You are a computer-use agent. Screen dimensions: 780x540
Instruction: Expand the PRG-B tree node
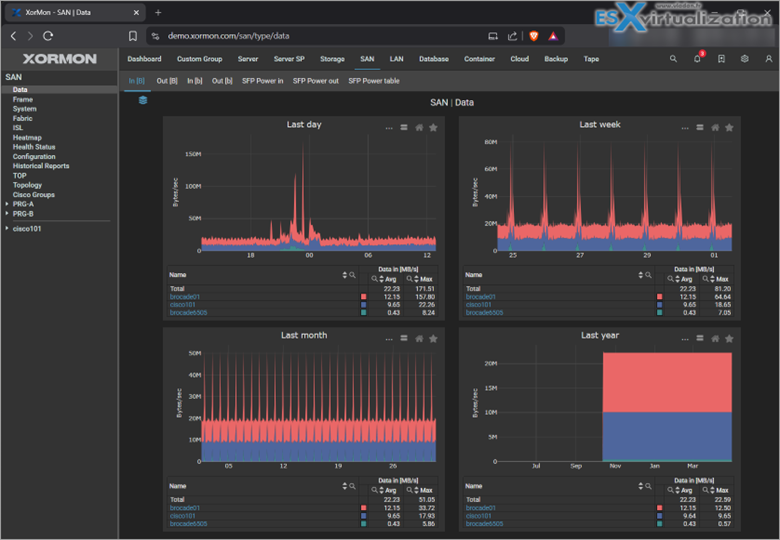(x=7, y=213)
